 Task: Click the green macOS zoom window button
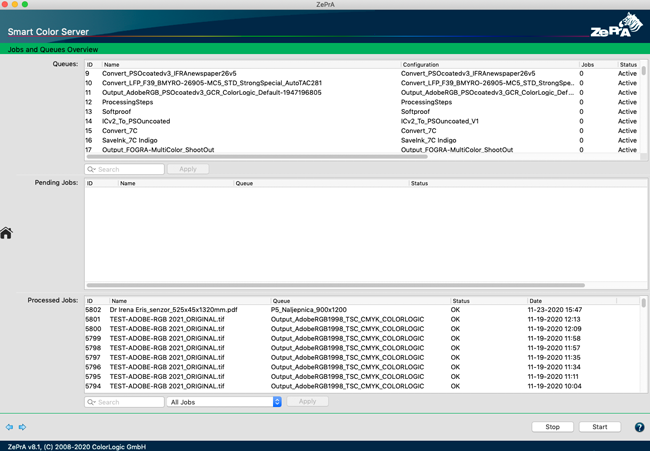[x=25, y=4]
